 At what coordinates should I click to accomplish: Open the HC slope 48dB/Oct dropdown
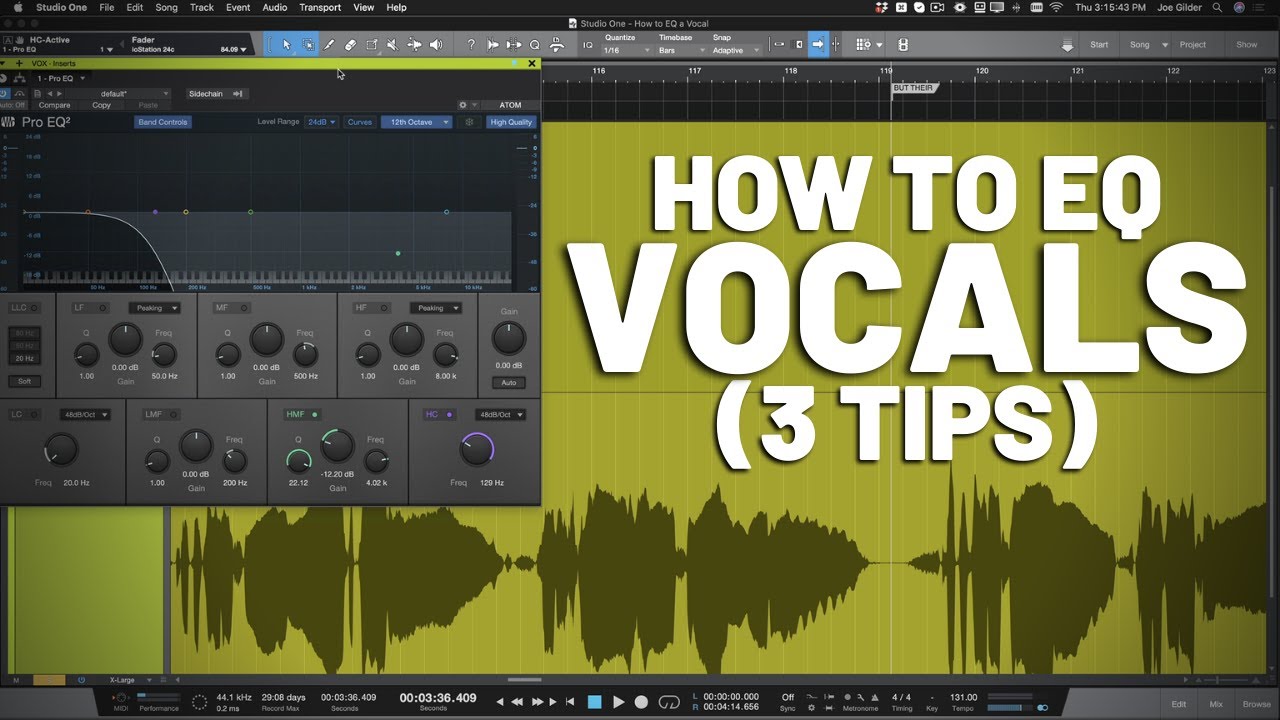click(500, 414)
